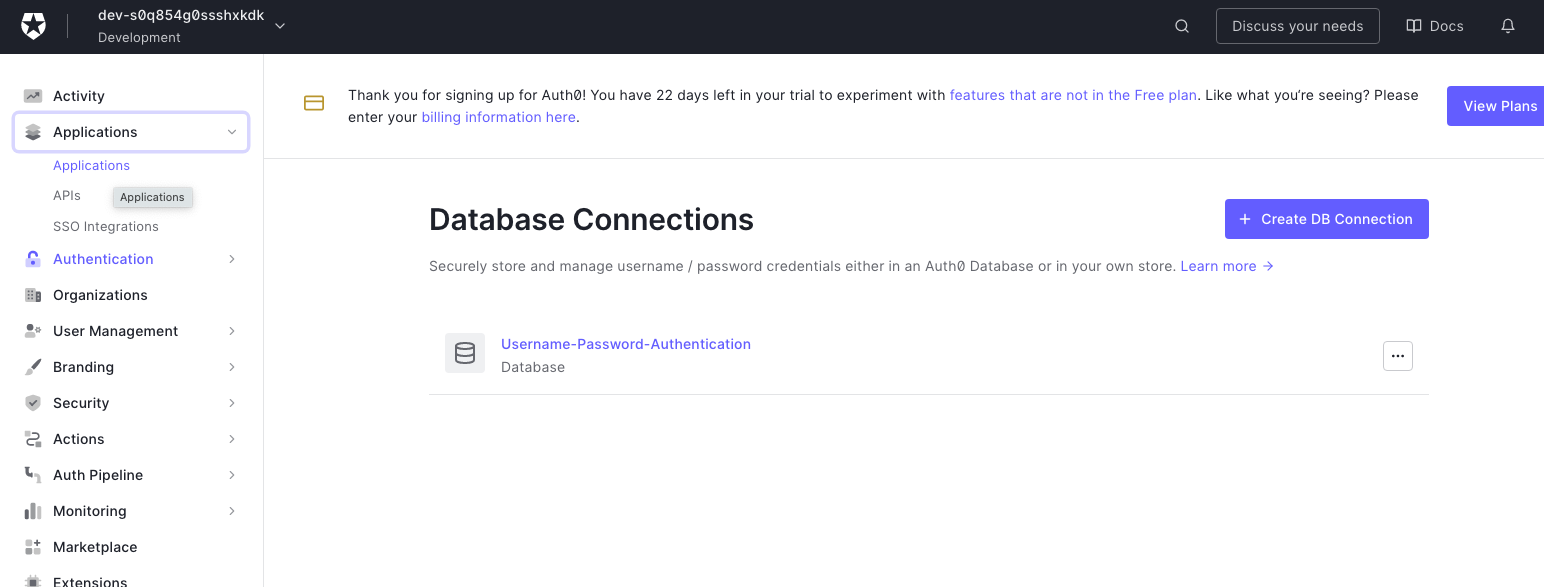Open the search magnifier icon
This screenshot has width=1544, height=587.
click(1181, 26)
